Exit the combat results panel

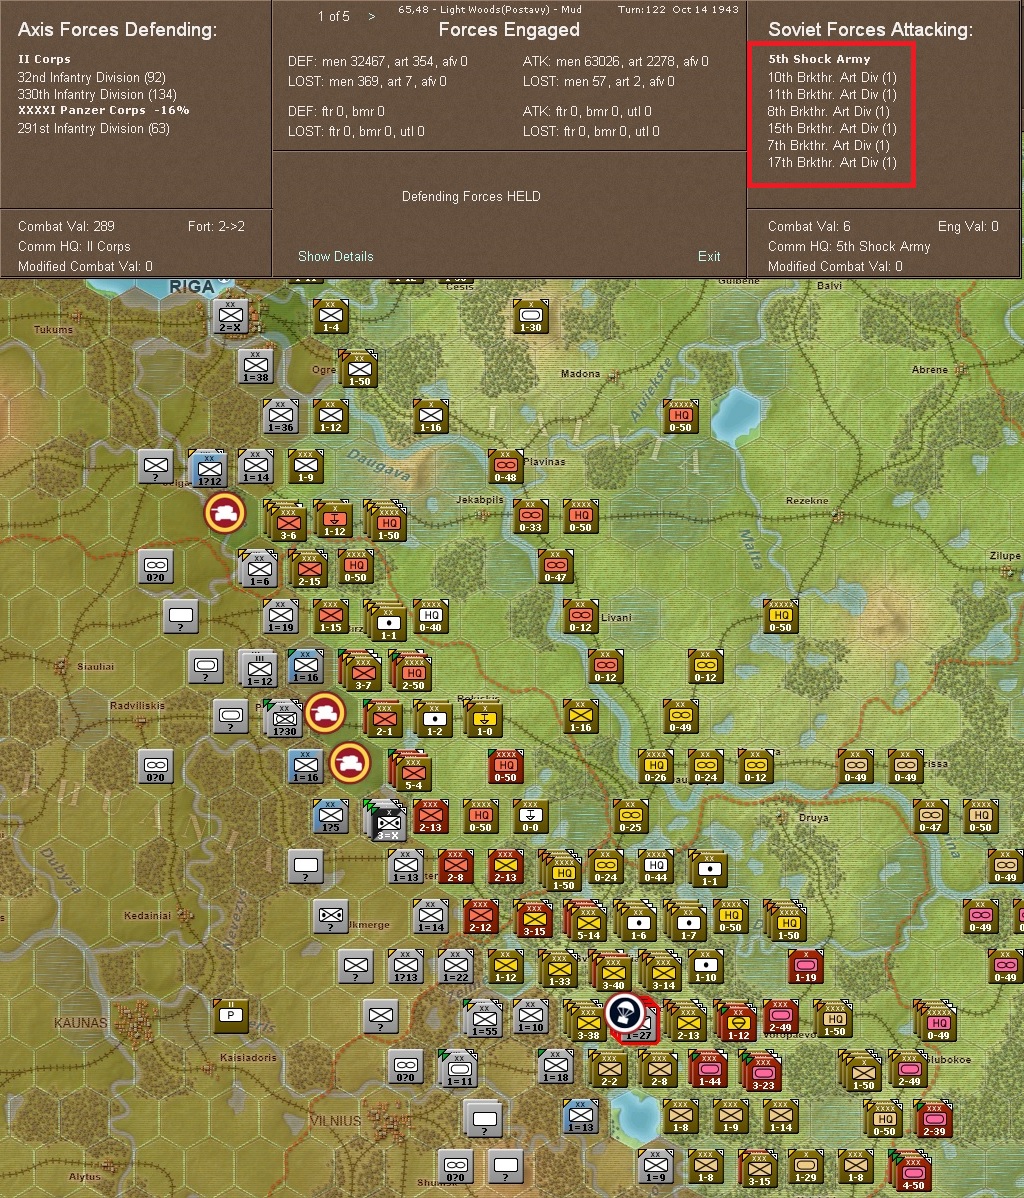(708, 257)
